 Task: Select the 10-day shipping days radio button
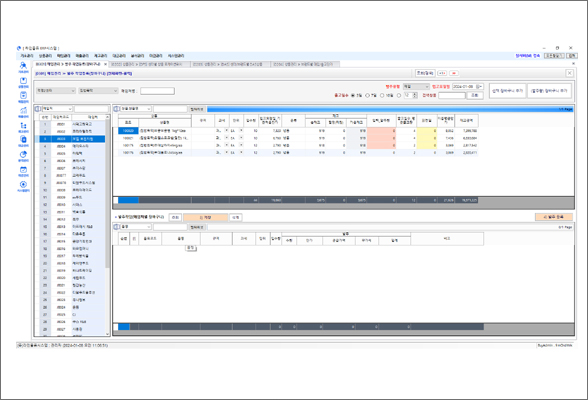(382, 96)
